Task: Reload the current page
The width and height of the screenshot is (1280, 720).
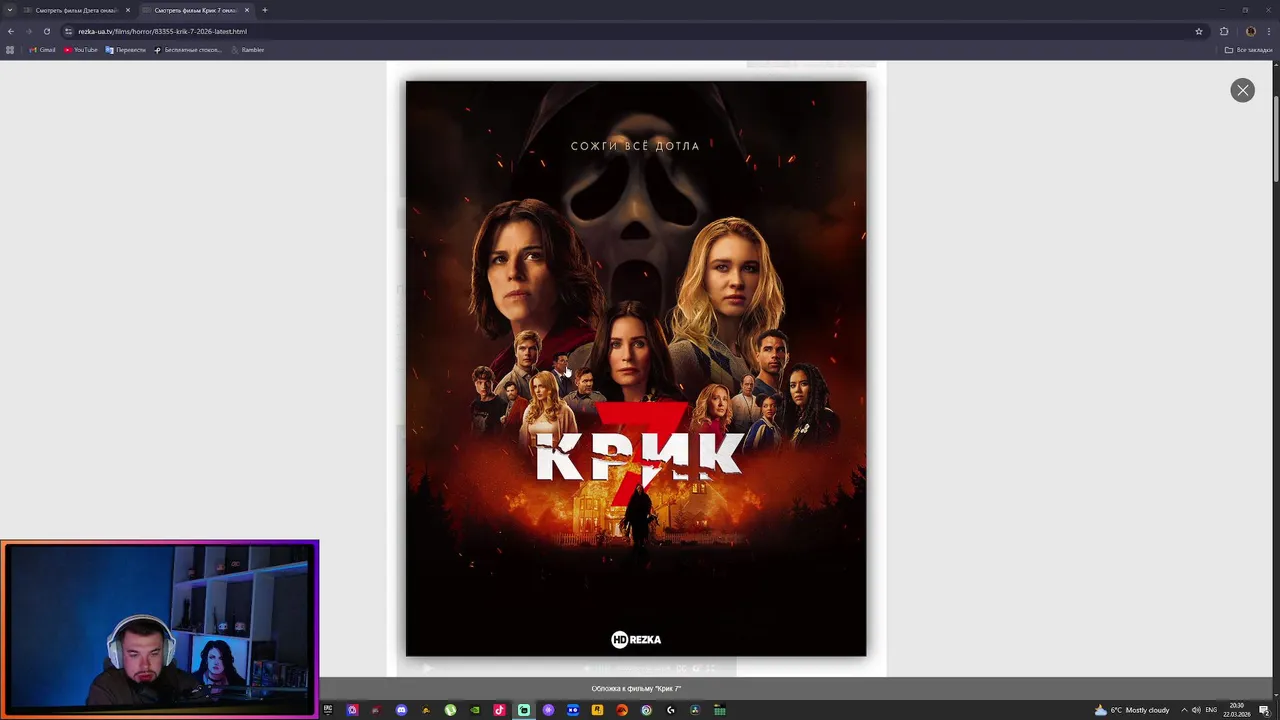Action: point(46,31)
